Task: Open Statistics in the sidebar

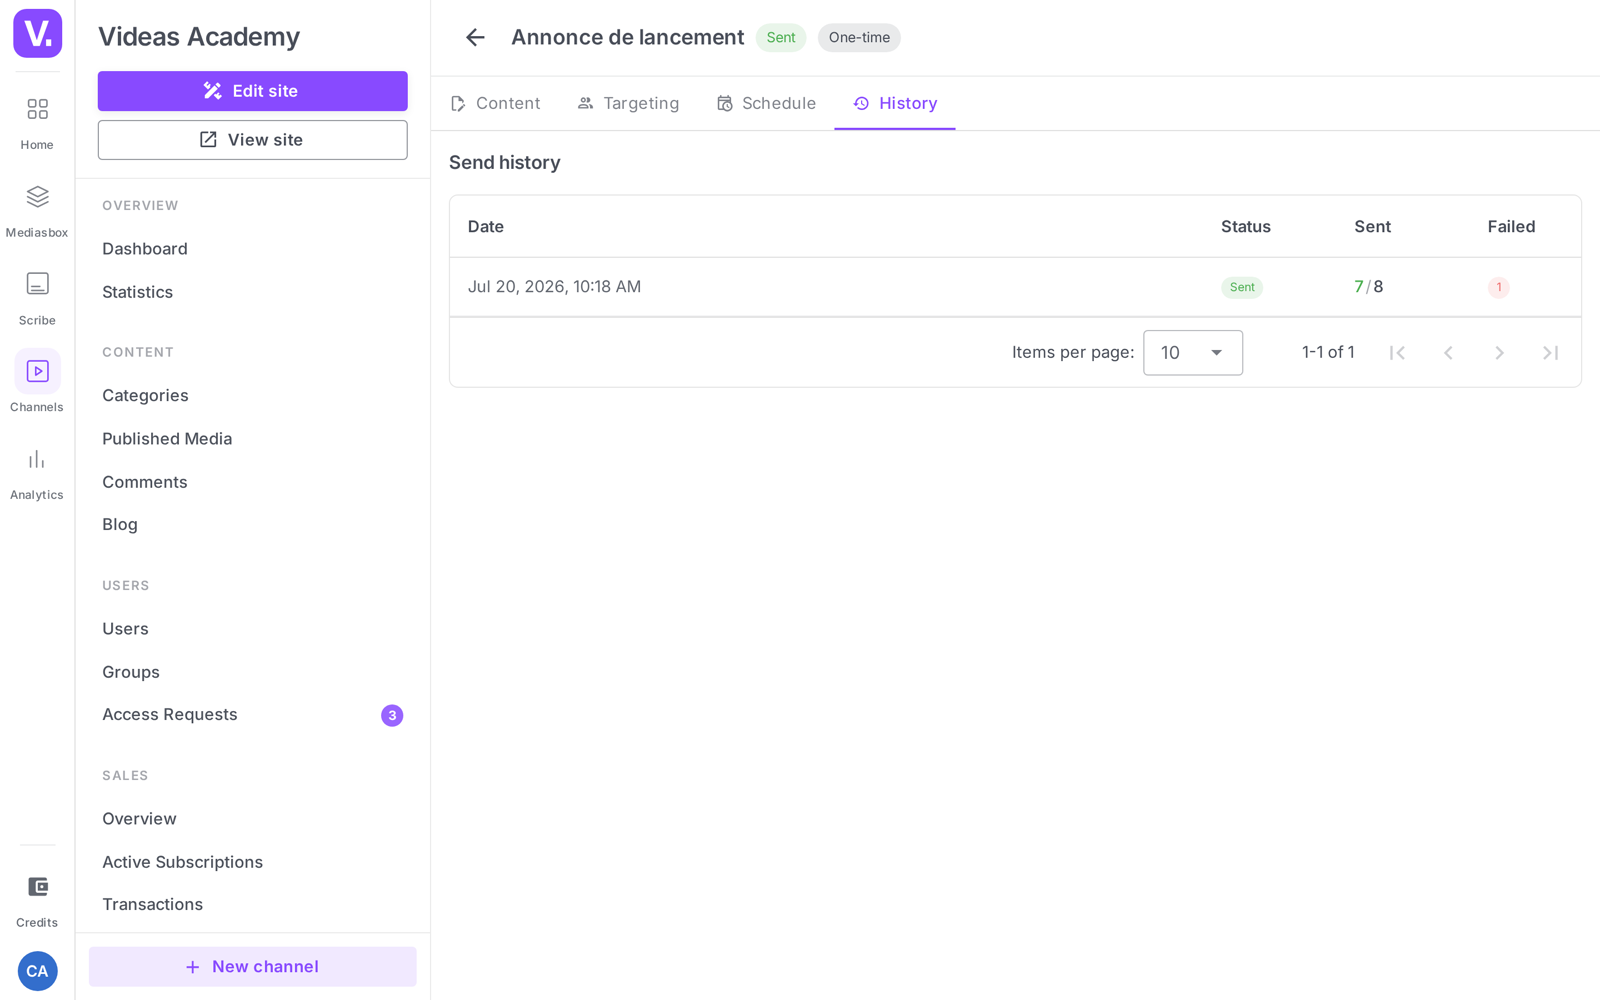Action: coord(138,292)
